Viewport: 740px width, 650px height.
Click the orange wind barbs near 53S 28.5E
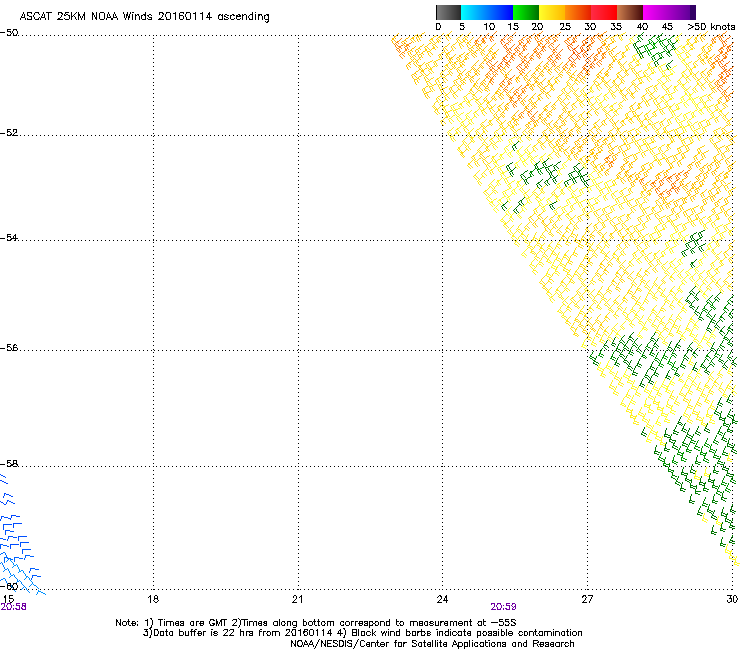click(665, 184)
